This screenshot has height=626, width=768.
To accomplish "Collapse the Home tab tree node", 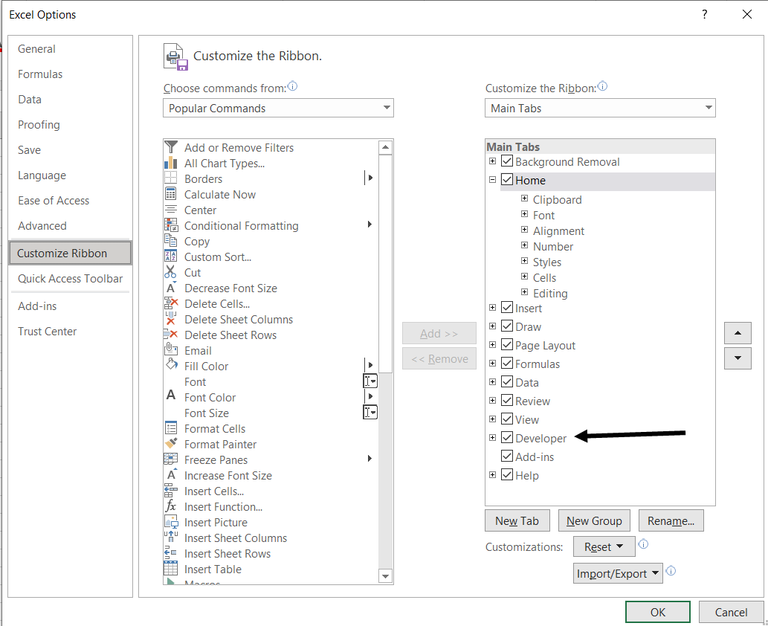I will 493,180.
